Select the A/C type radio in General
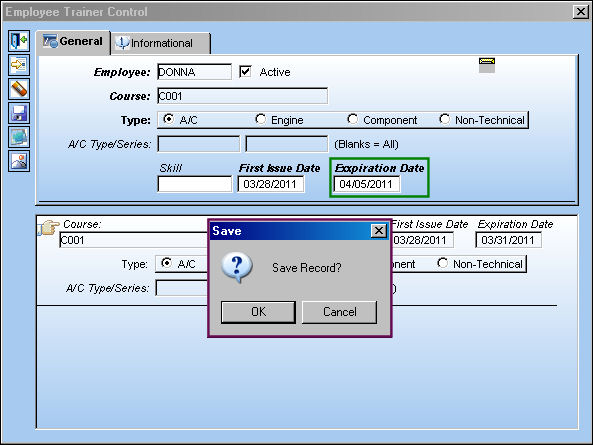Image resolution: width=593 pixels, height=445 pixels. (x=168, y=119)
